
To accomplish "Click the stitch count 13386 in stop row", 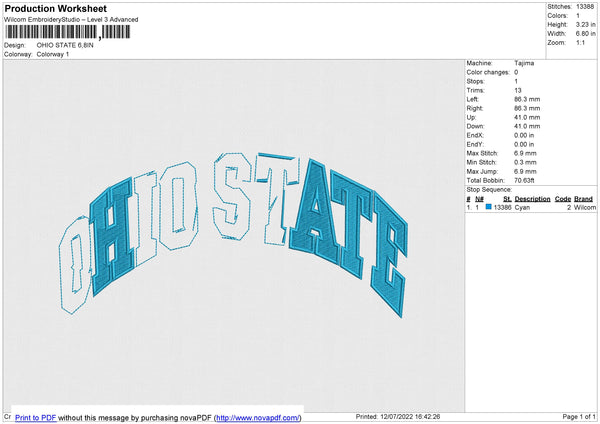I will pyautogui.click(x=502, y=207).
